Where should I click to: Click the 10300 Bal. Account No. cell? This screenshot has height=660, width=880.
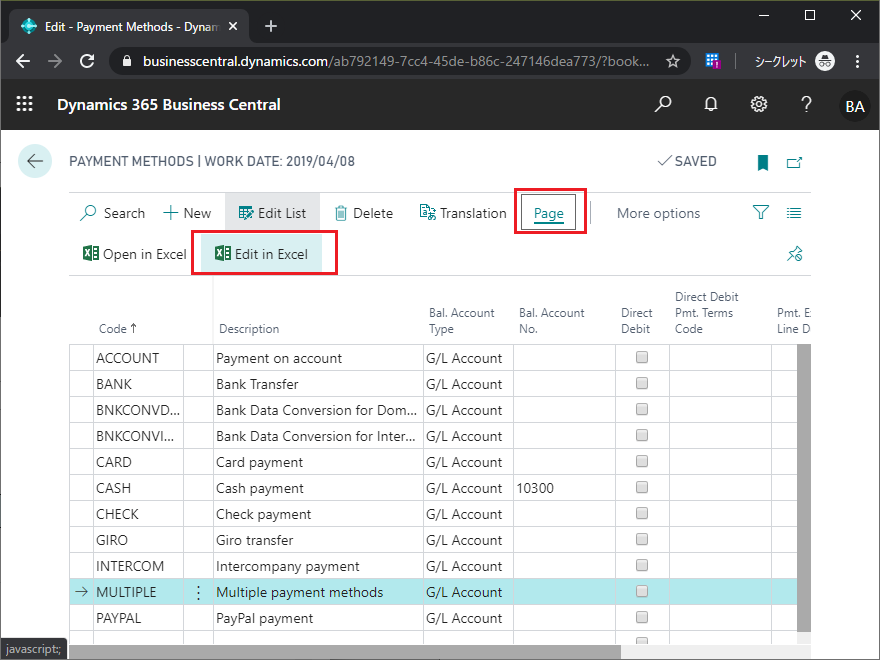click(564, 488)
